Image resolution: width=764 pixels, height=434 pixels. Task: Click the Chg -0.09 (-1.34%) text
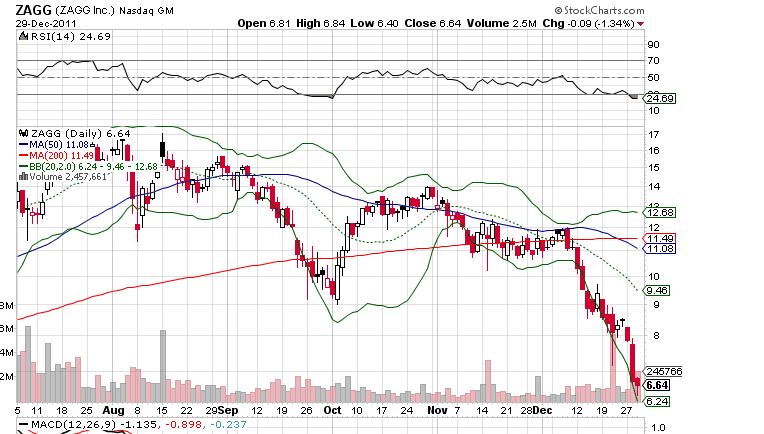[x=588, y=23]
